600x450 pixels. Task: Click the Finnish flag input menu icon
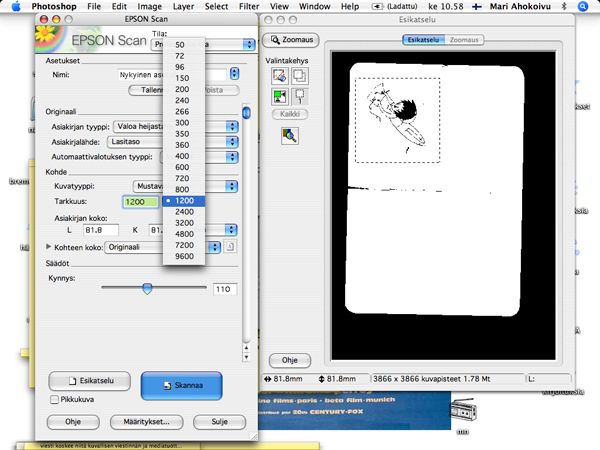pyautogui.click(x=476, y=7)
